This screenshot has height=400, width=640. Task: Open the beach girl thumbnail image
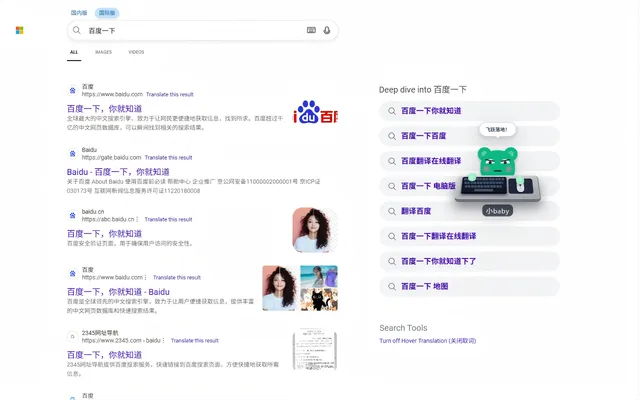[x=319, y=276]
